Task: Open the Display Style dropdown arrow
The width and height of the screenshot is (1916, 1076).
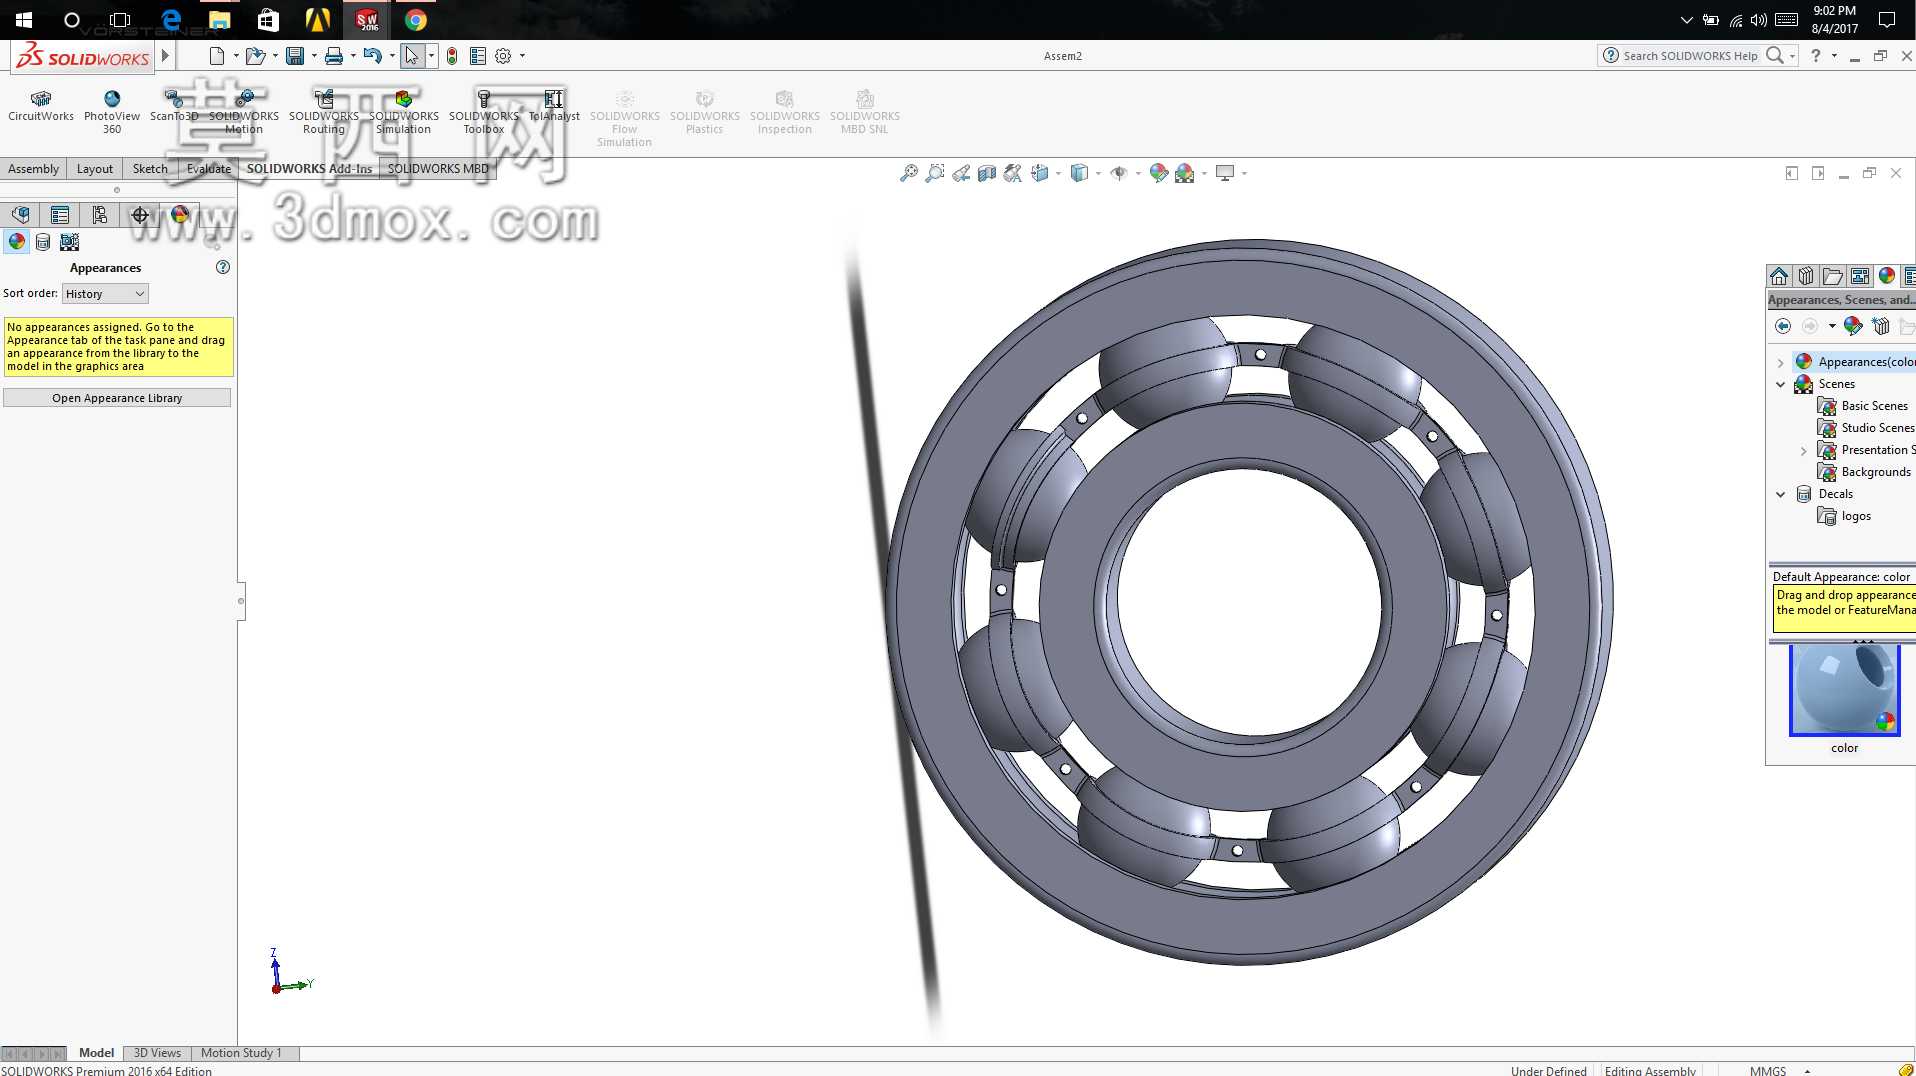Action: (1099, 174)
